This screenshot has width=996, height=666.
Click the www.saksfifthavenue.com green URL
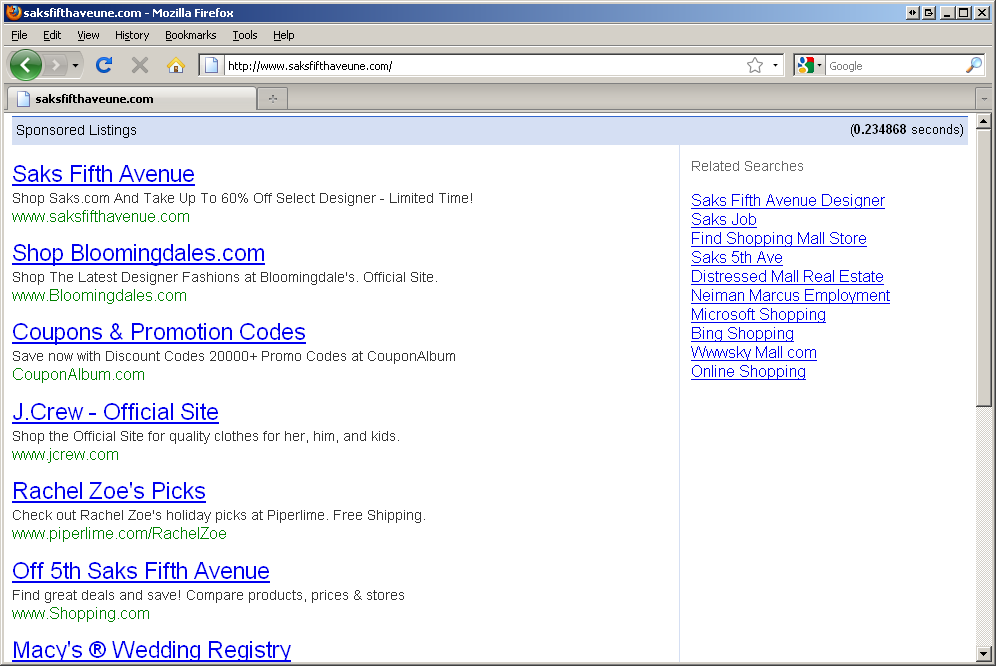tap(101, 217)
